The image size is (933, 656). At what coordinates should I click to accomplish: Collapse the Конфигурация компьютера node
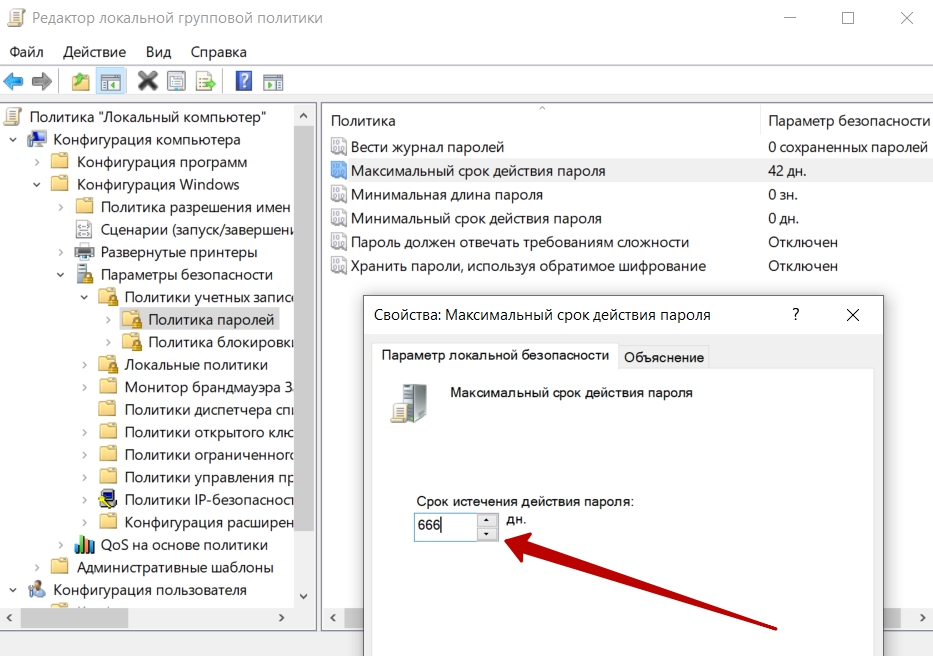(x=13, y=140)
